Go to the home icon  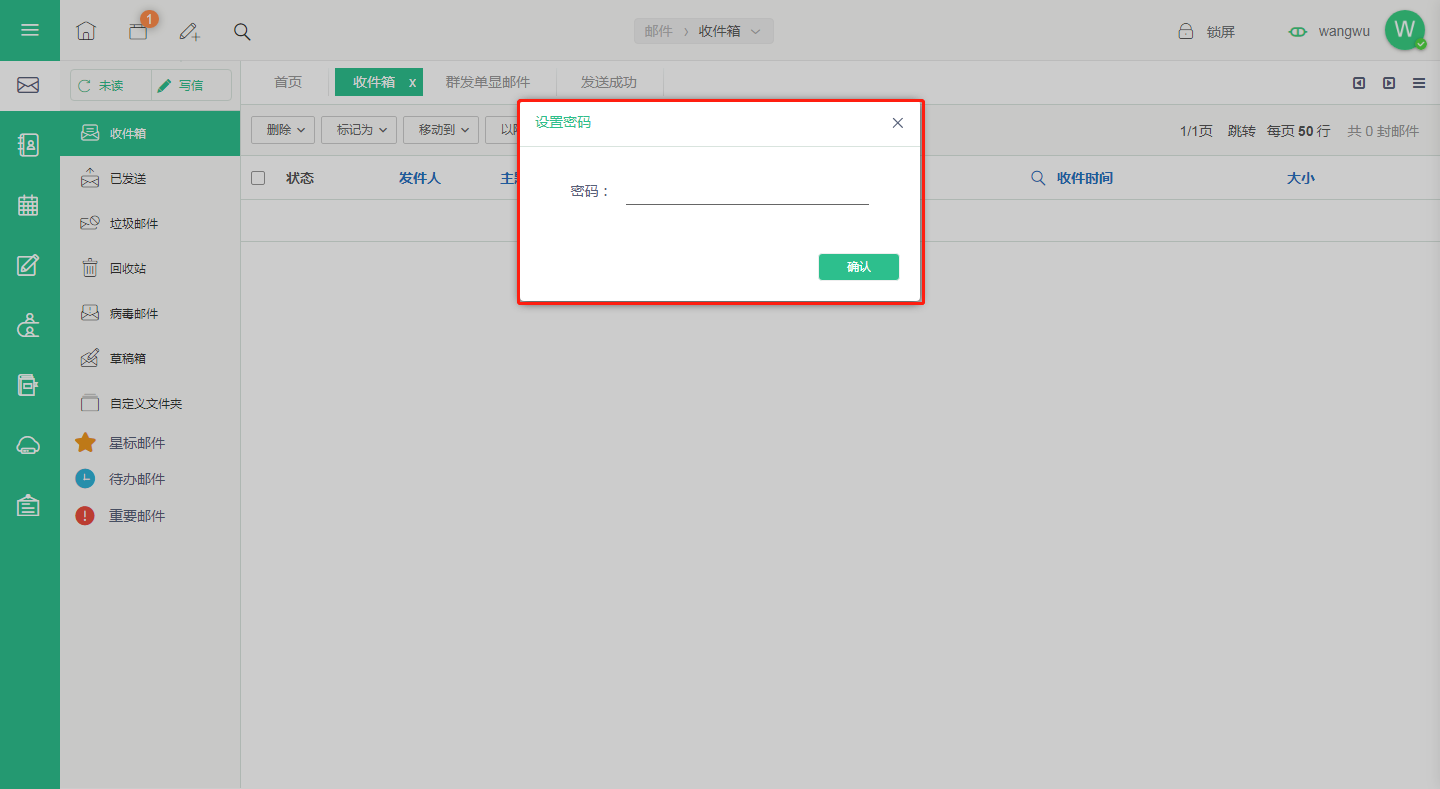tap(86, 31)
